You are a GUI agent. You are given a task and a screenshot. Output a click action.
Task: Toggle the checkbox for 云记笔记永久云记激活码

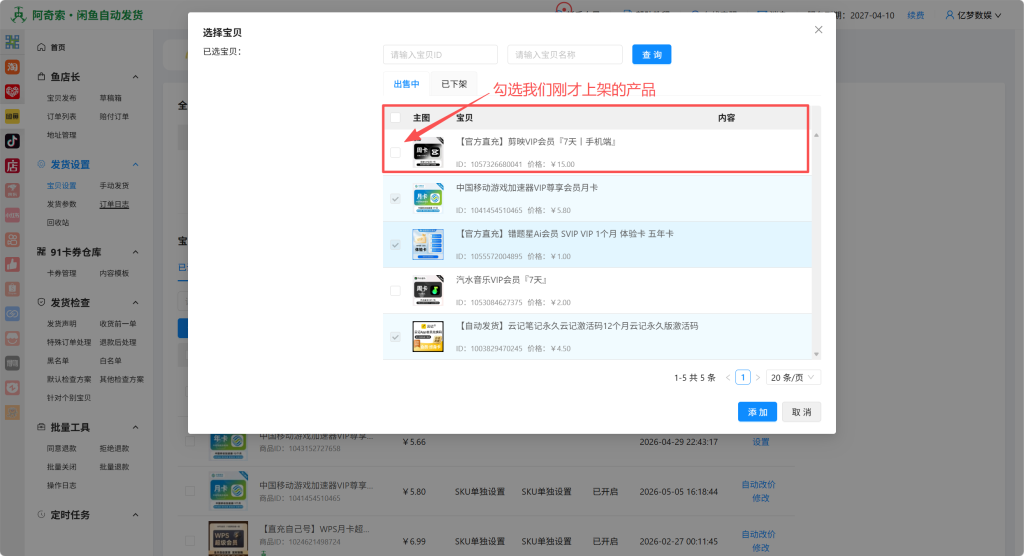pyautogui.click(x=395, y=336)
